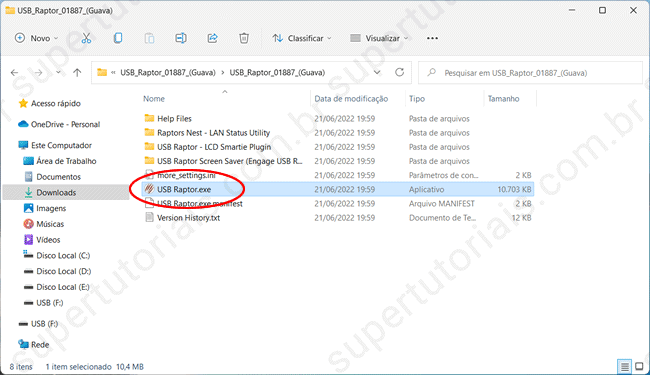Open the three-dots more options menu

432,38
